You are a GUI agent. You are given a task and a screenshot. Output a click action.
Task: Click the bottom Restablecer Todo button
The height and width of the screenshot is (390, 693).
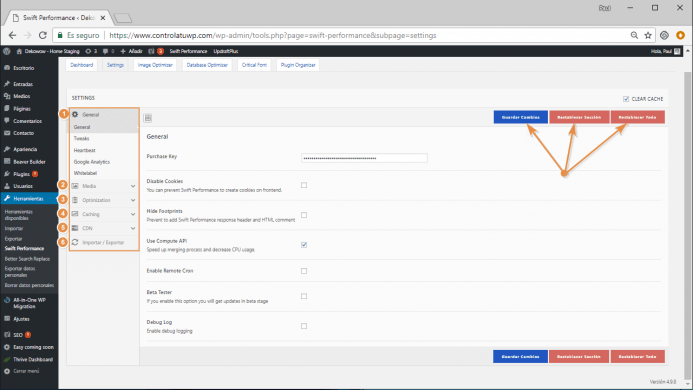click(x=637, y=356)
